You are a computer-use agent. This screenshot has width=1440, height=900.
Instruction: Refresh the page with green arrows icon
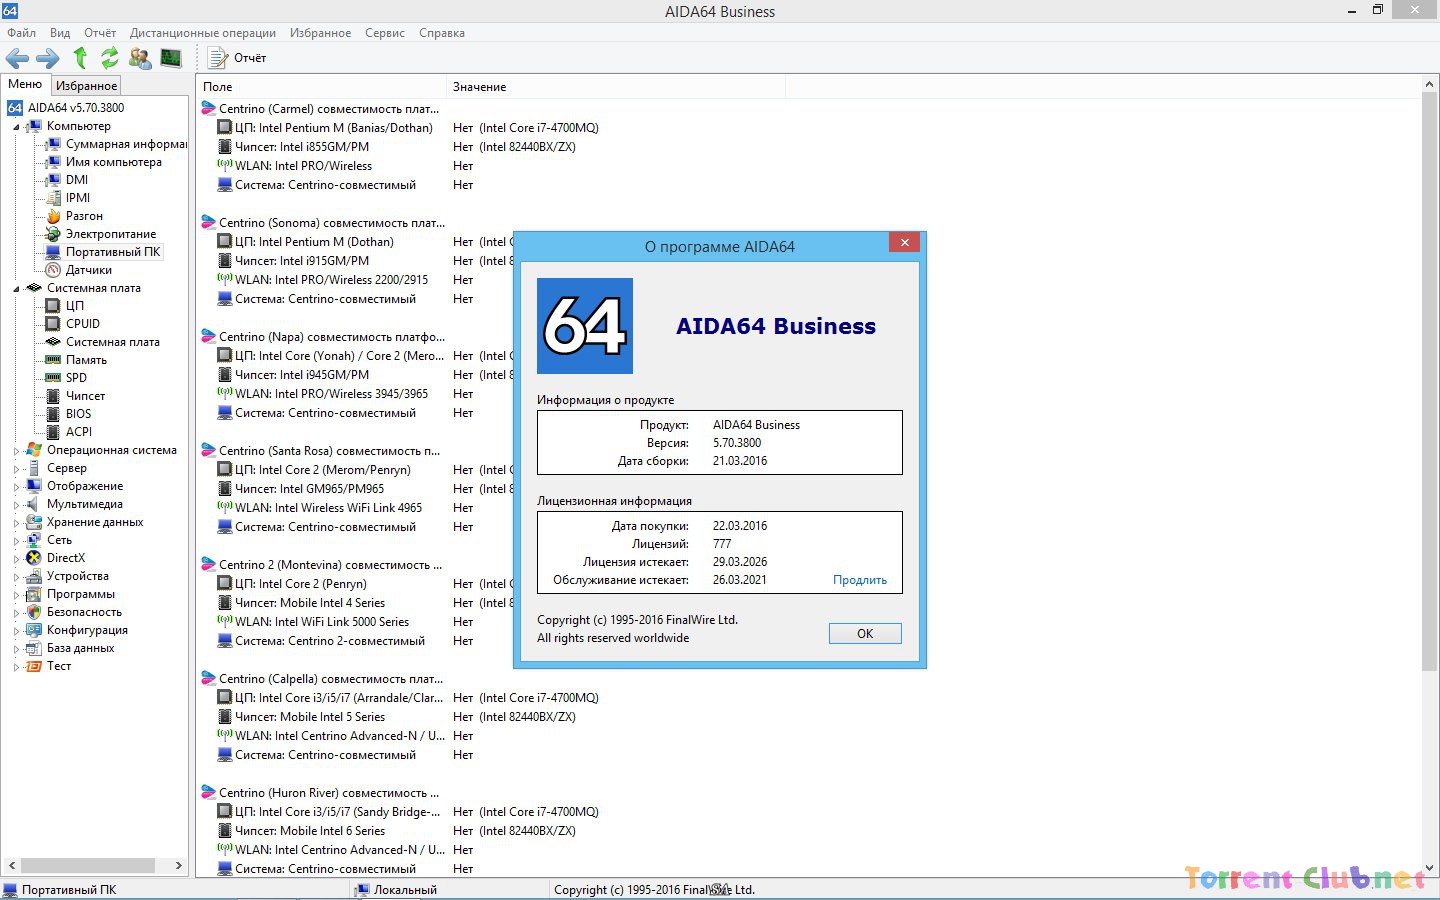tap(110, 58)
